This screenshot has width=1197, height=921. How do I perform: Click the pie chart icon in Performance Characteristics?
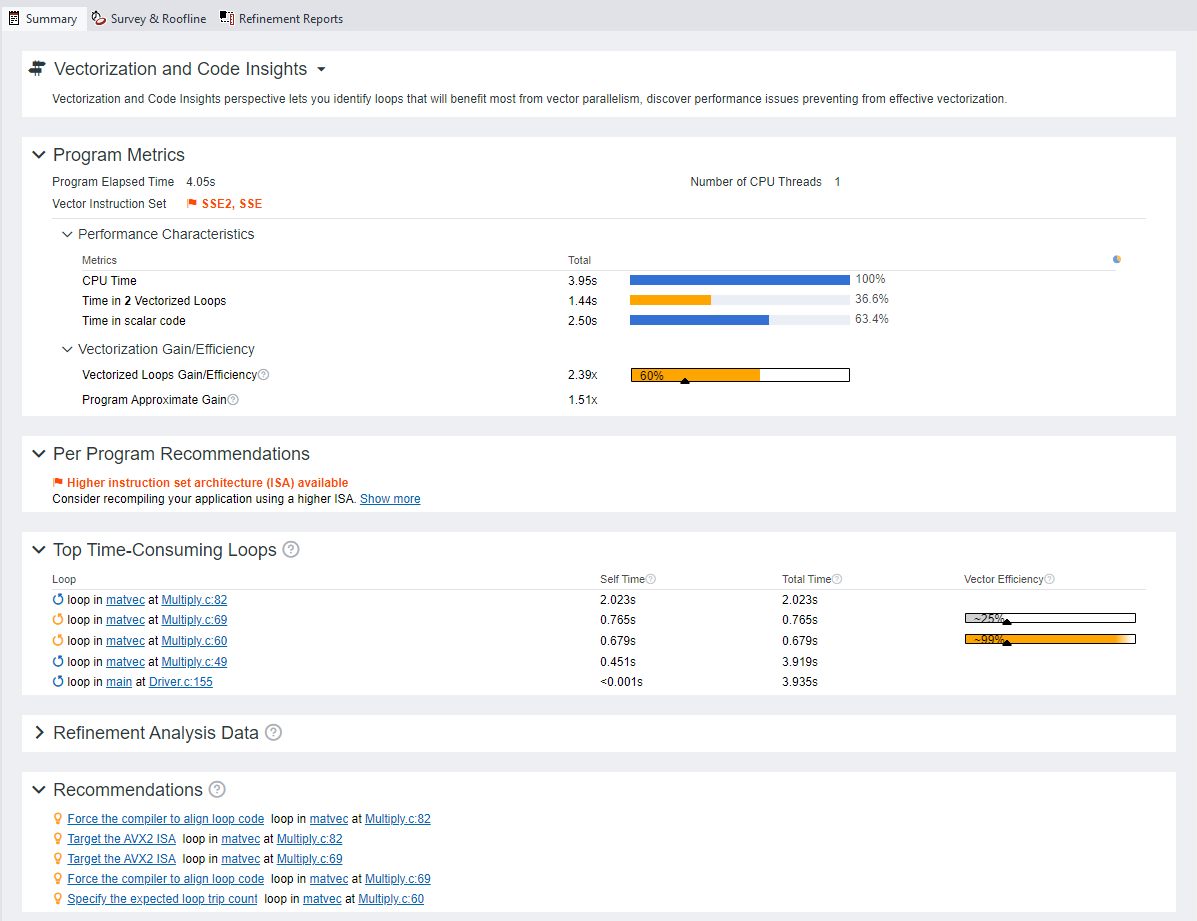pos(1117,259)
